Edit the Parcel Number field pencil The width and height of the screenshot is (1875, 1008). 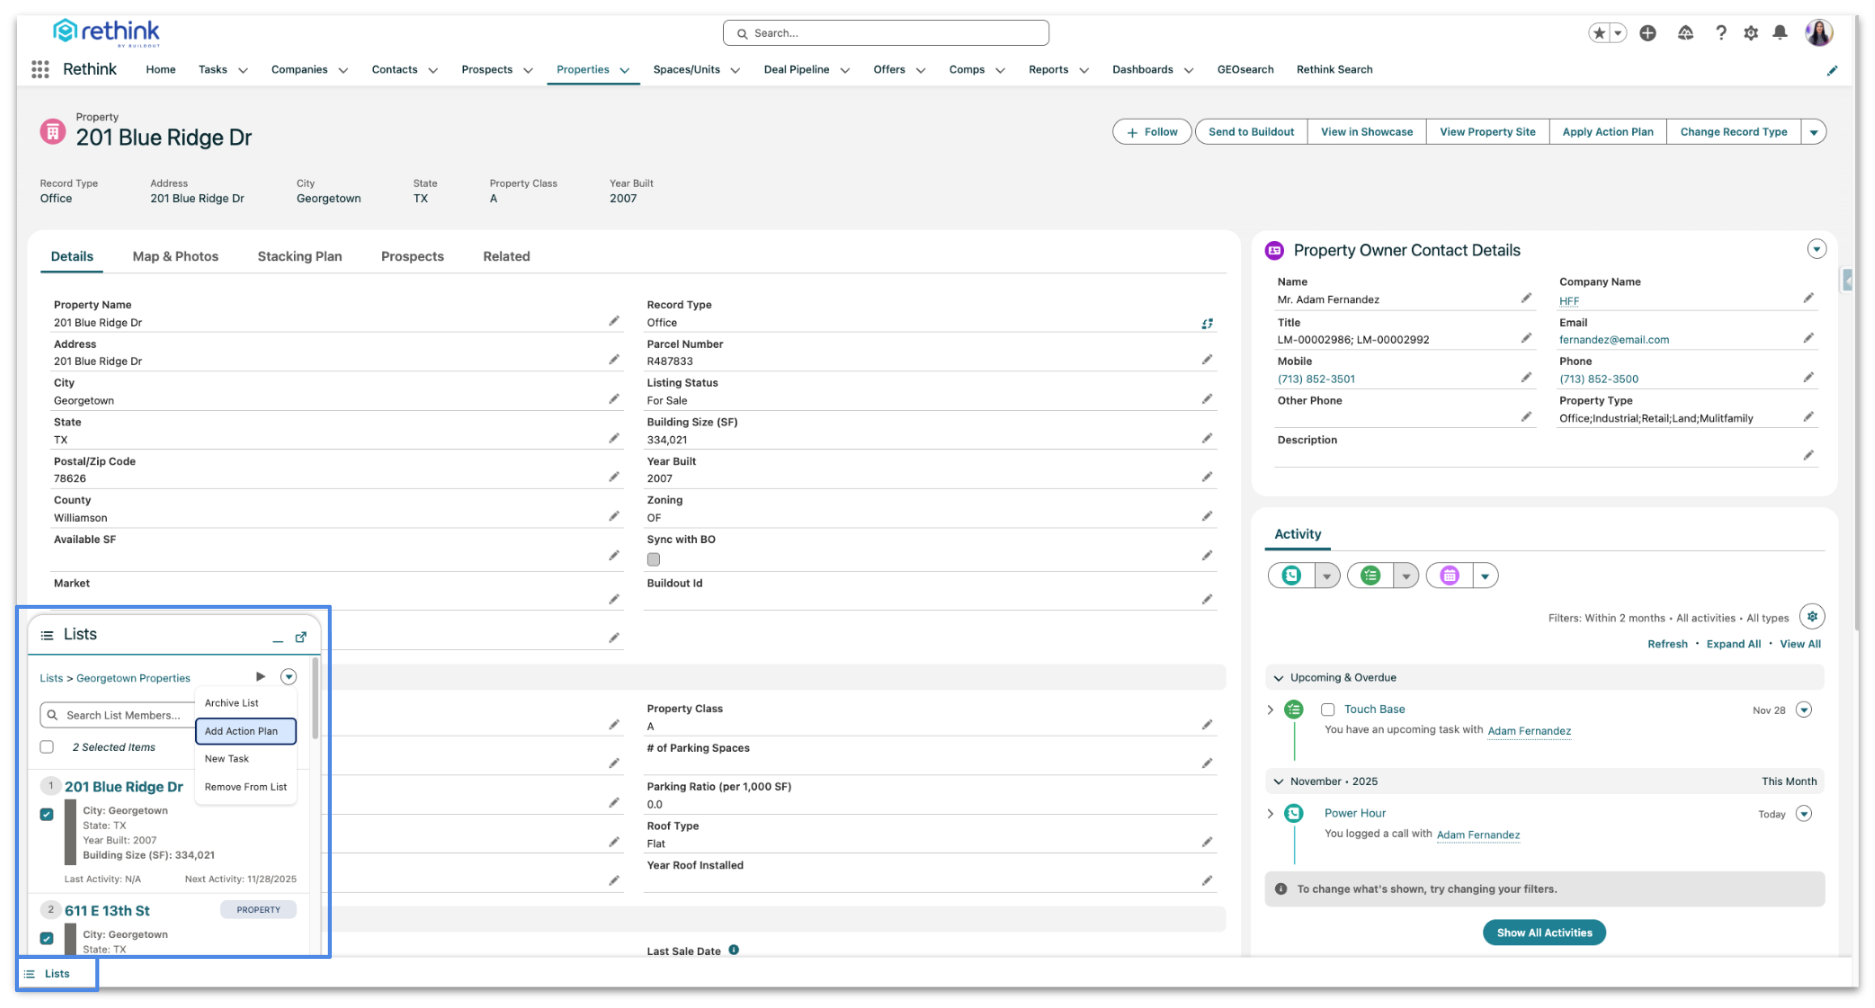coord(1207,359)
